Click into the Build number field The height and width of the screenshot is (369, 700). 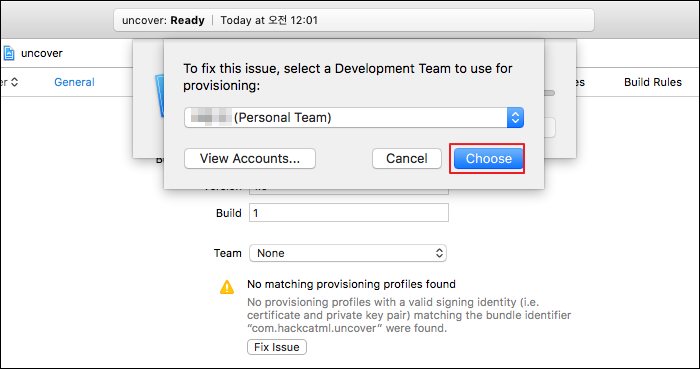(349, 213)
